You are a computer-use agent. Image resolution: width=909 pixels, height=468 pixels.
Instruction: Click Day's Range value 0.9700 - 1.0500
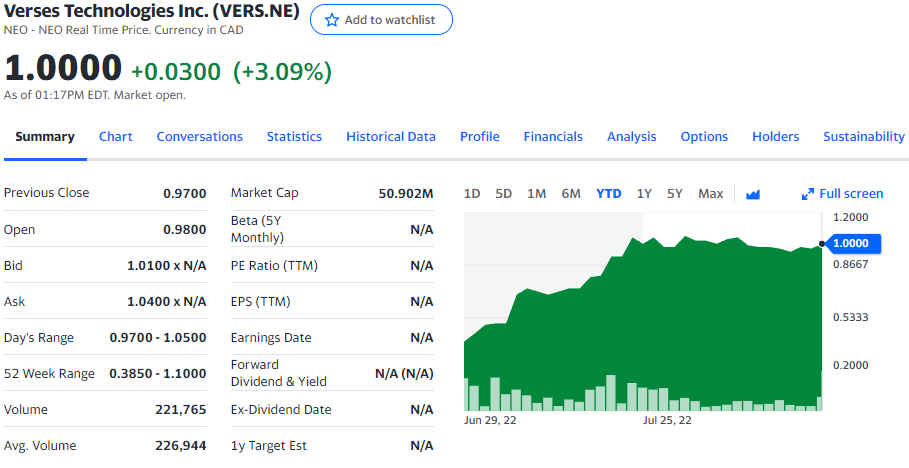(158, 338)
